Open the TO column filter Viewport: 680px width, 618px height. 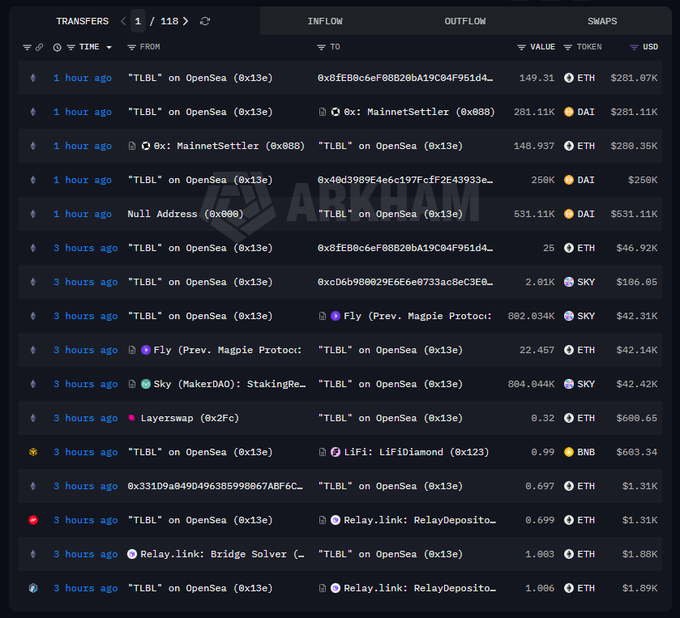(x=321, y=47)
